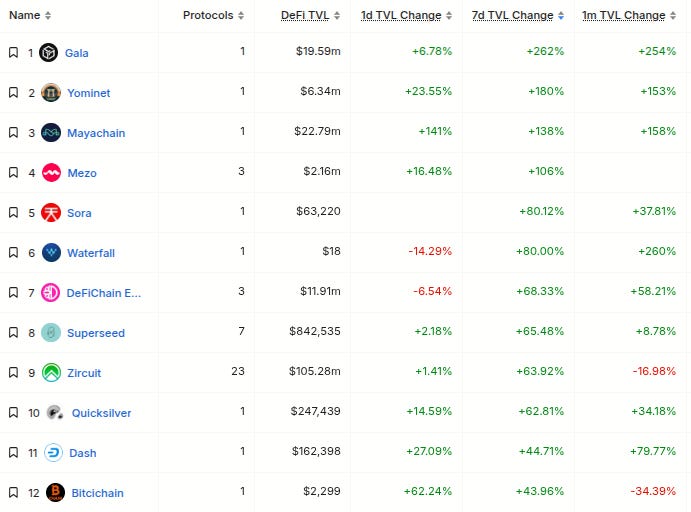This screenshot has height=512, width=691.
Task: Select Bitcichain's +62.24% 1d change
Action: (x=428, y=491)
